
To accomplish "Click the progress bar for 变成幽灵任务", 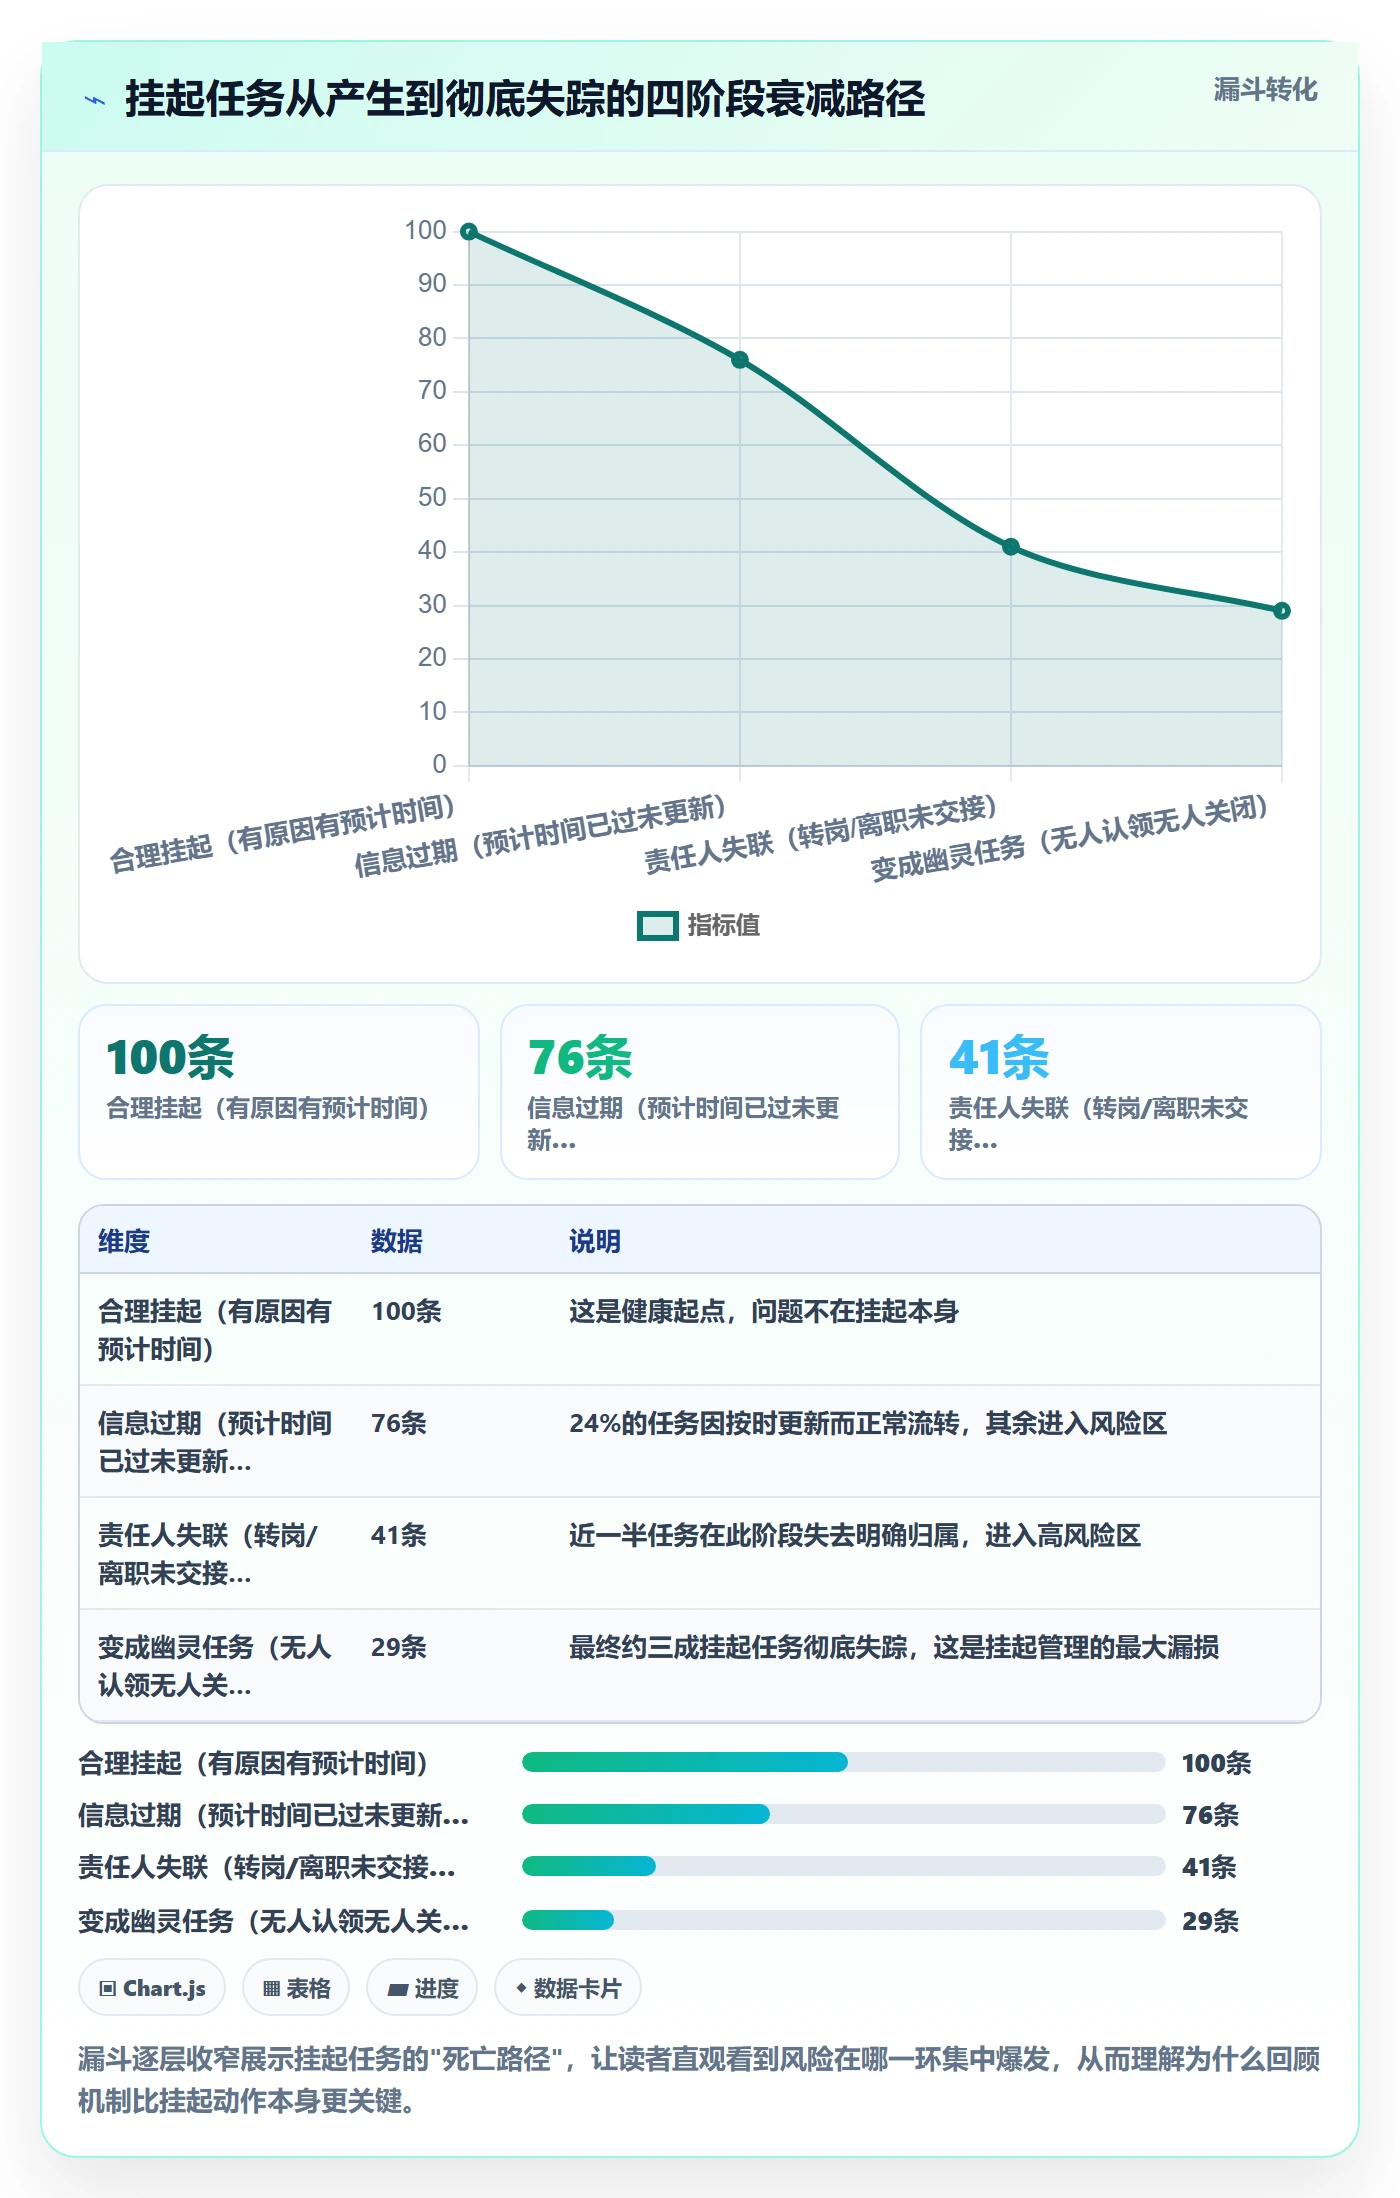I will click(843, 1920).
